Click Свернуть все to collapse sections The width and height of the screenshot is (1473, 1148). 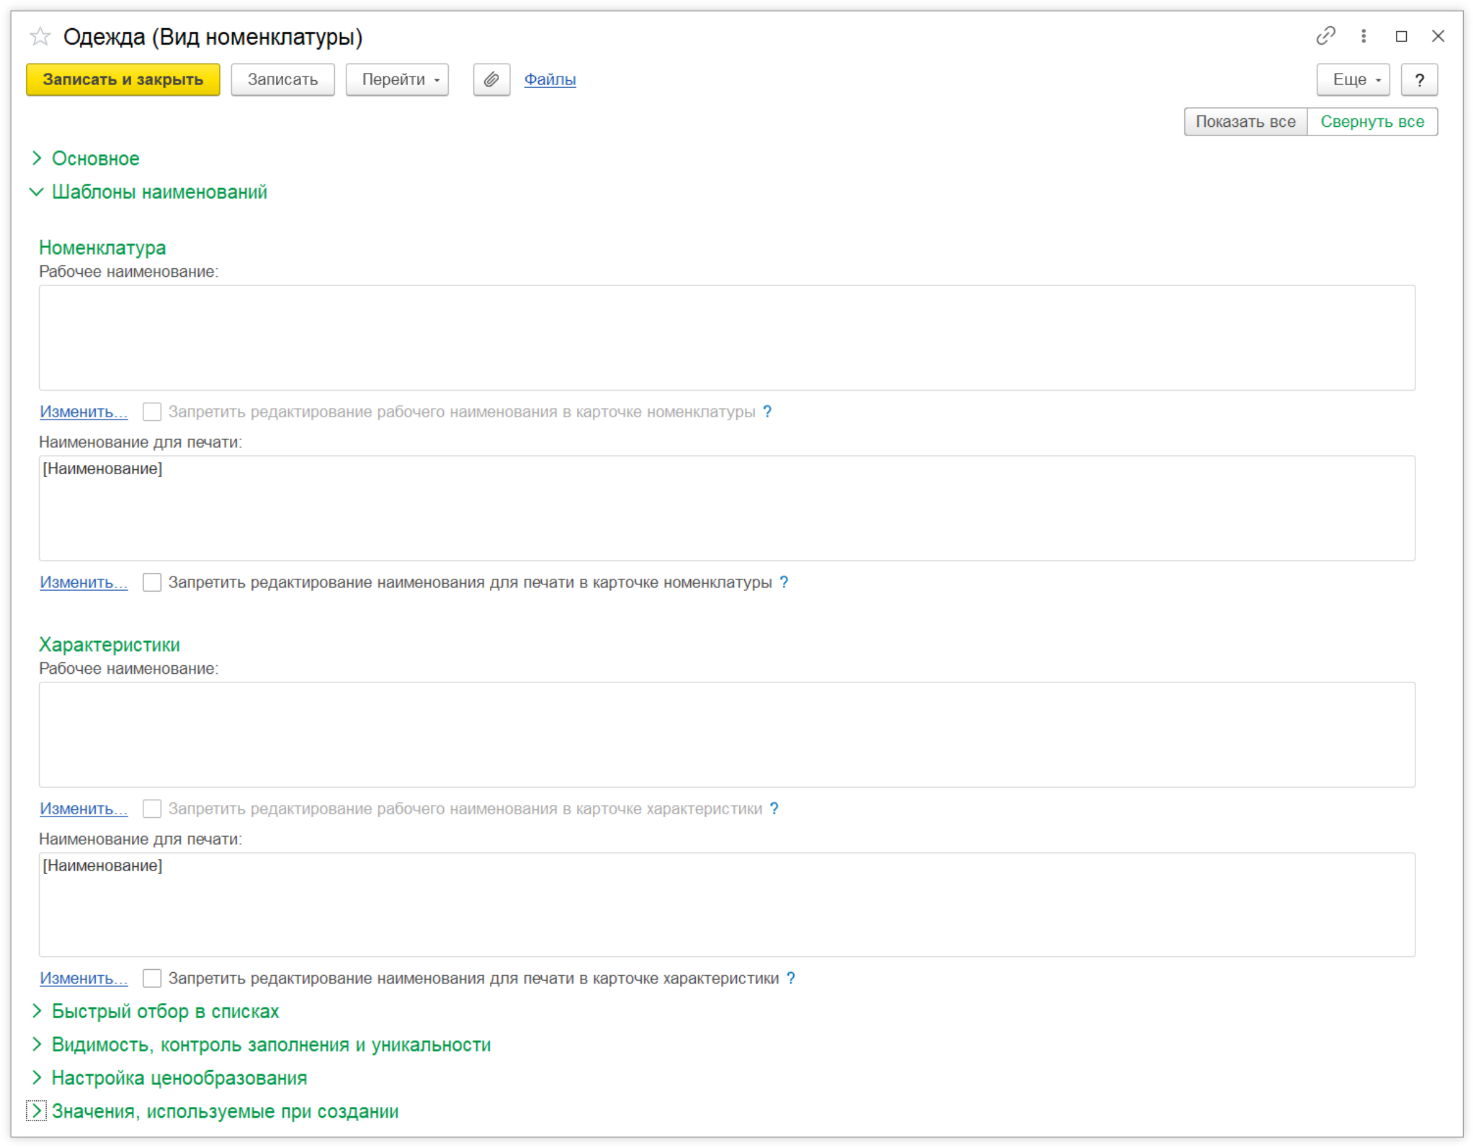[x=1372, y=122]
